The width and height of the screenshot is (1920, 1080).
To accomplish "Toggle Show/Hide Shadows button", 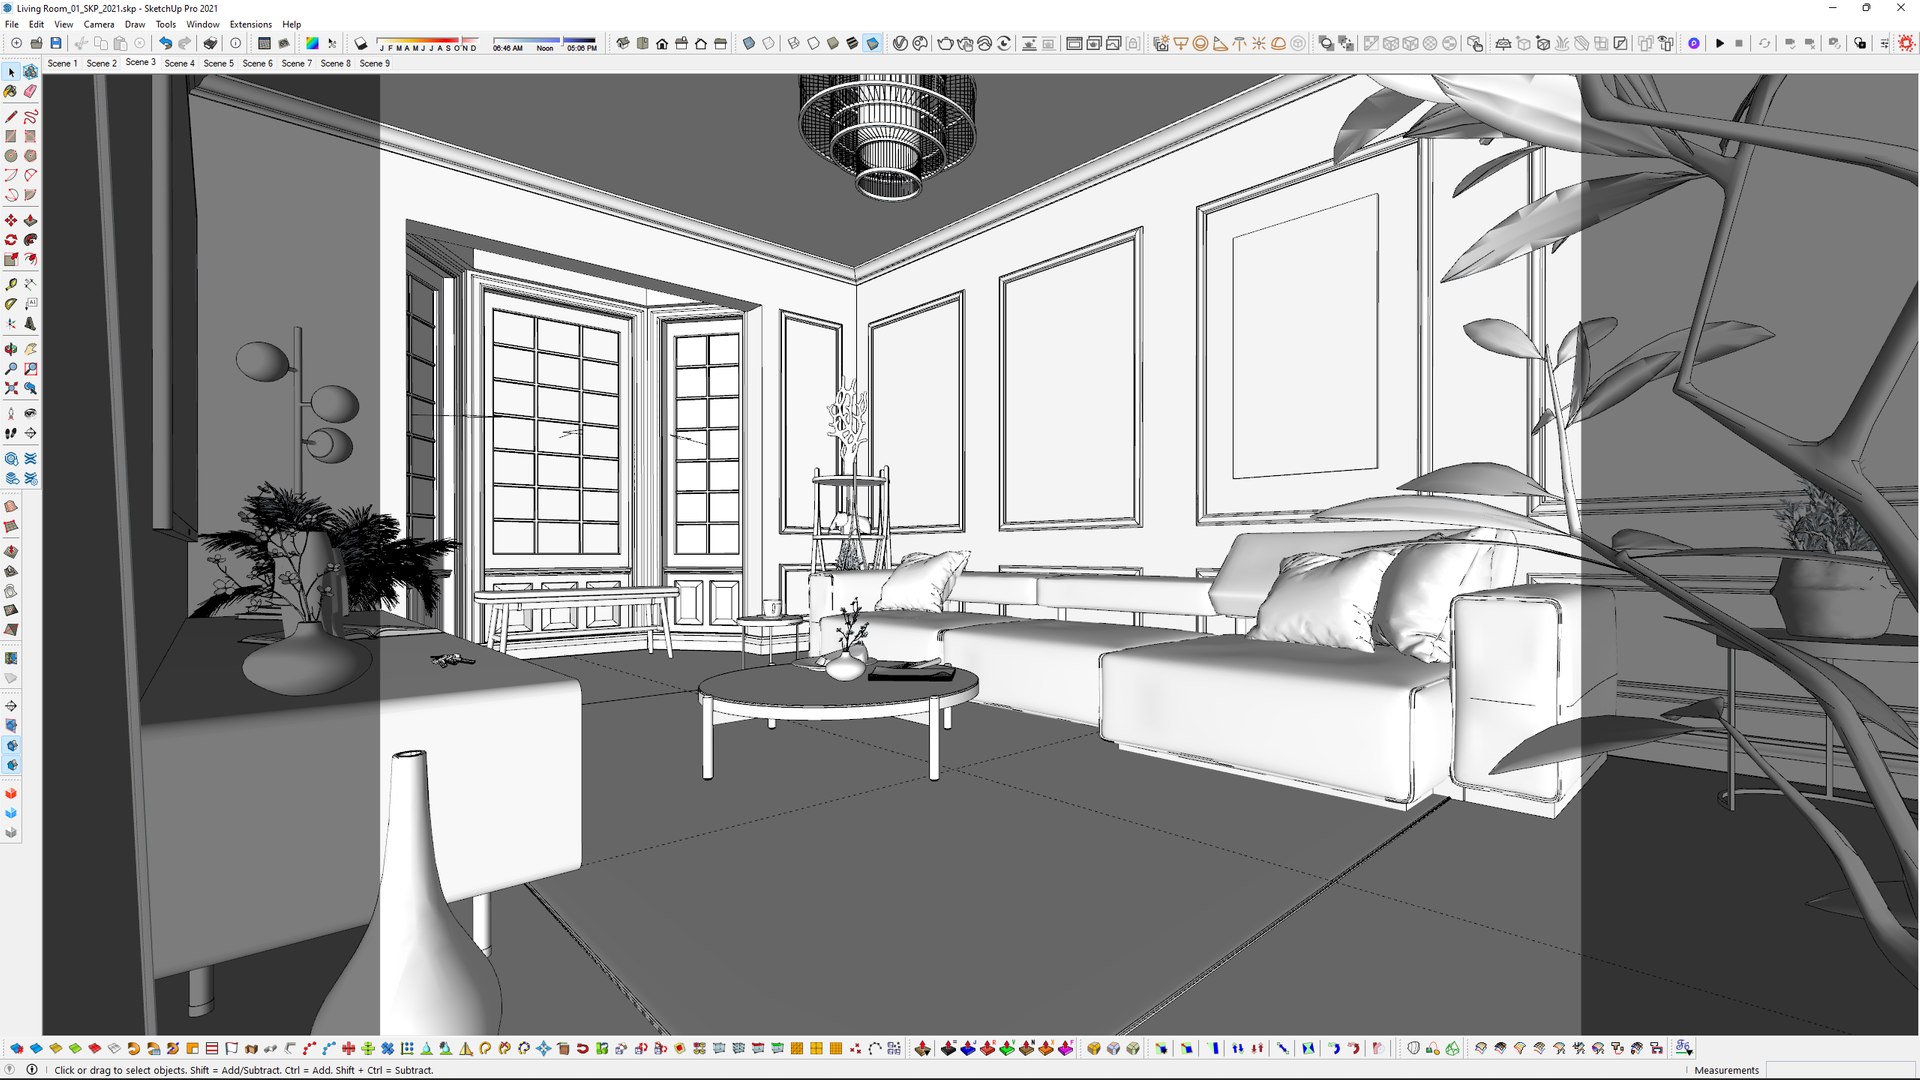I will click(x=361, y=43).
